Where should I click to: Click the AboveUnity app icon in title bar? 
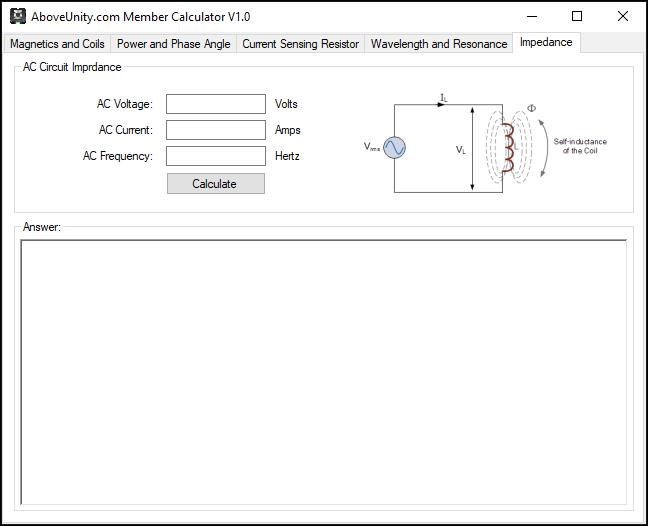tap(17, 16)
